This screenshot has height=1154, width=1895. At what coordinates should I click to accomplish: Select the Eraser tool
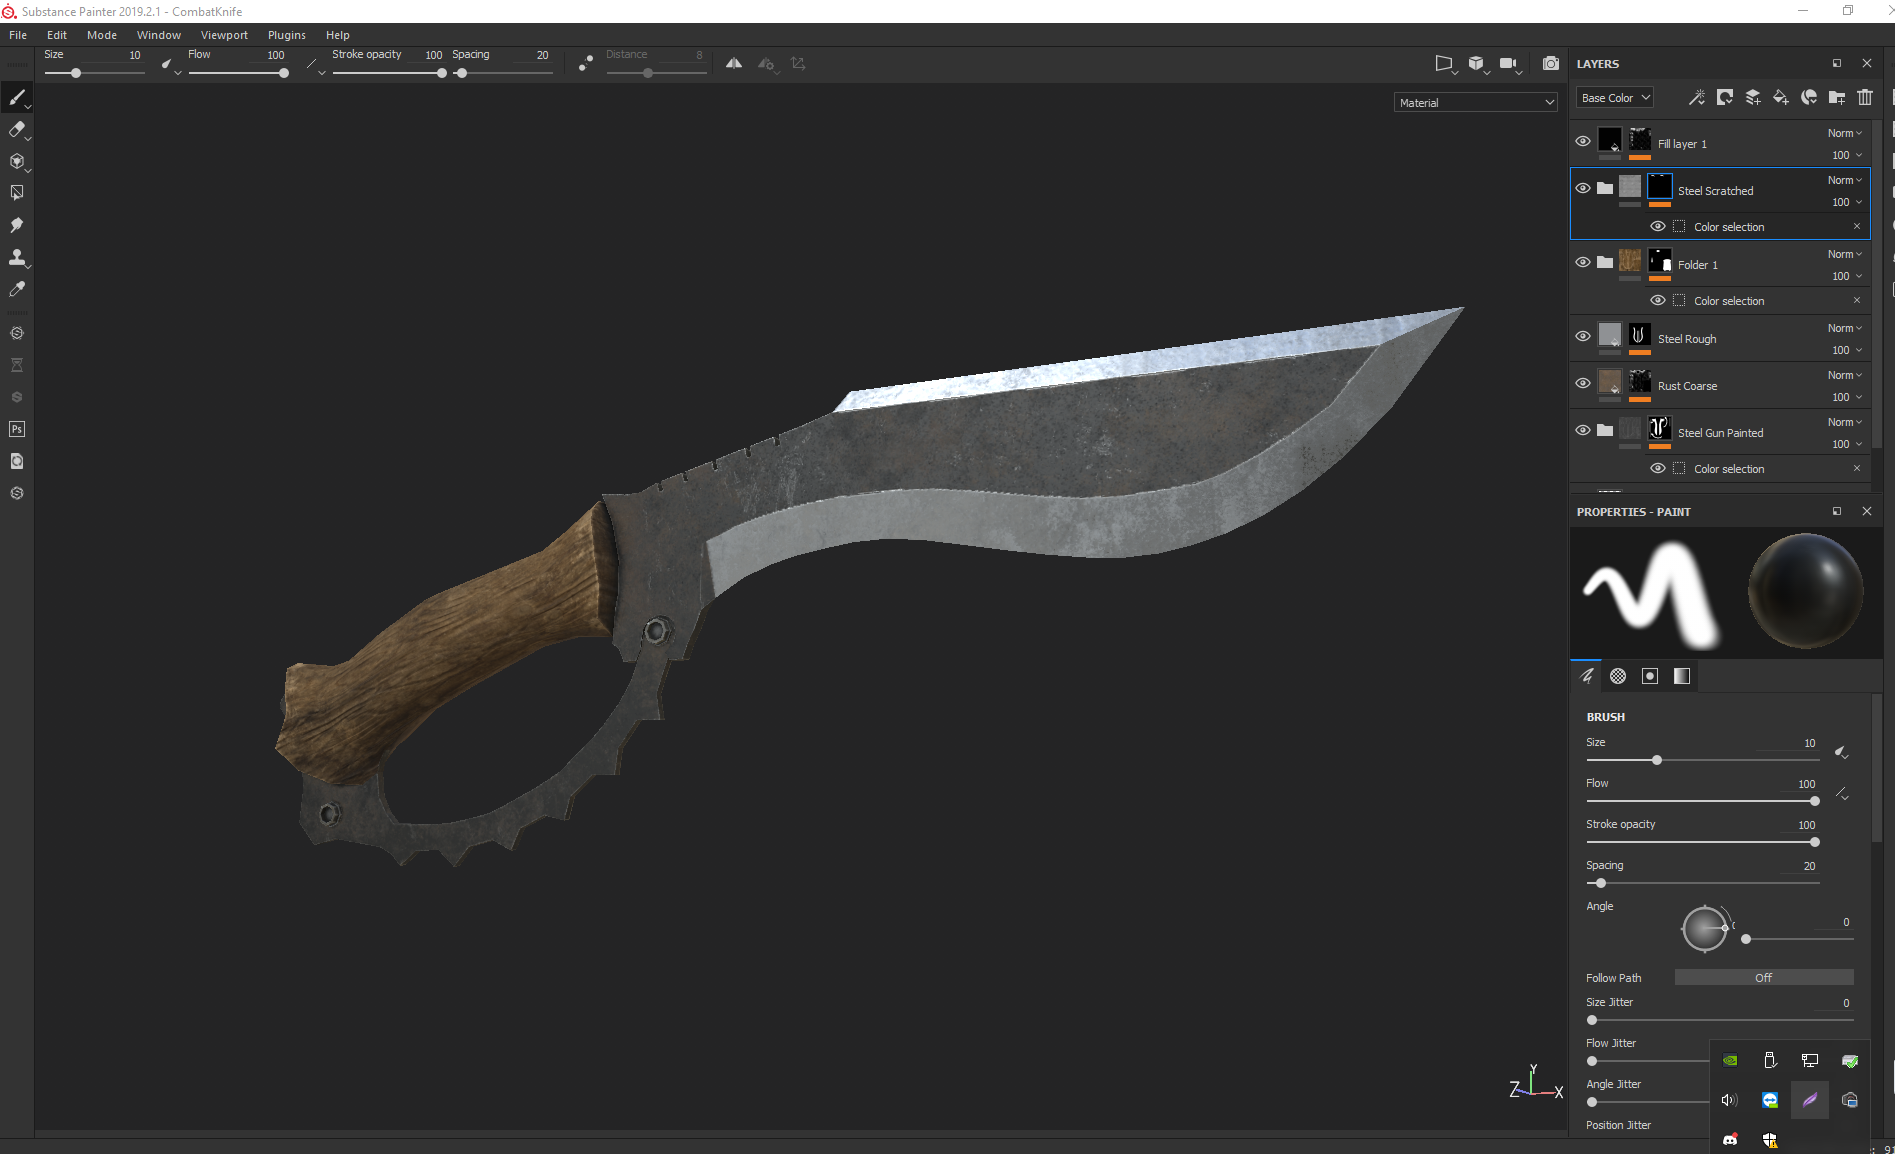click(17, 129)
